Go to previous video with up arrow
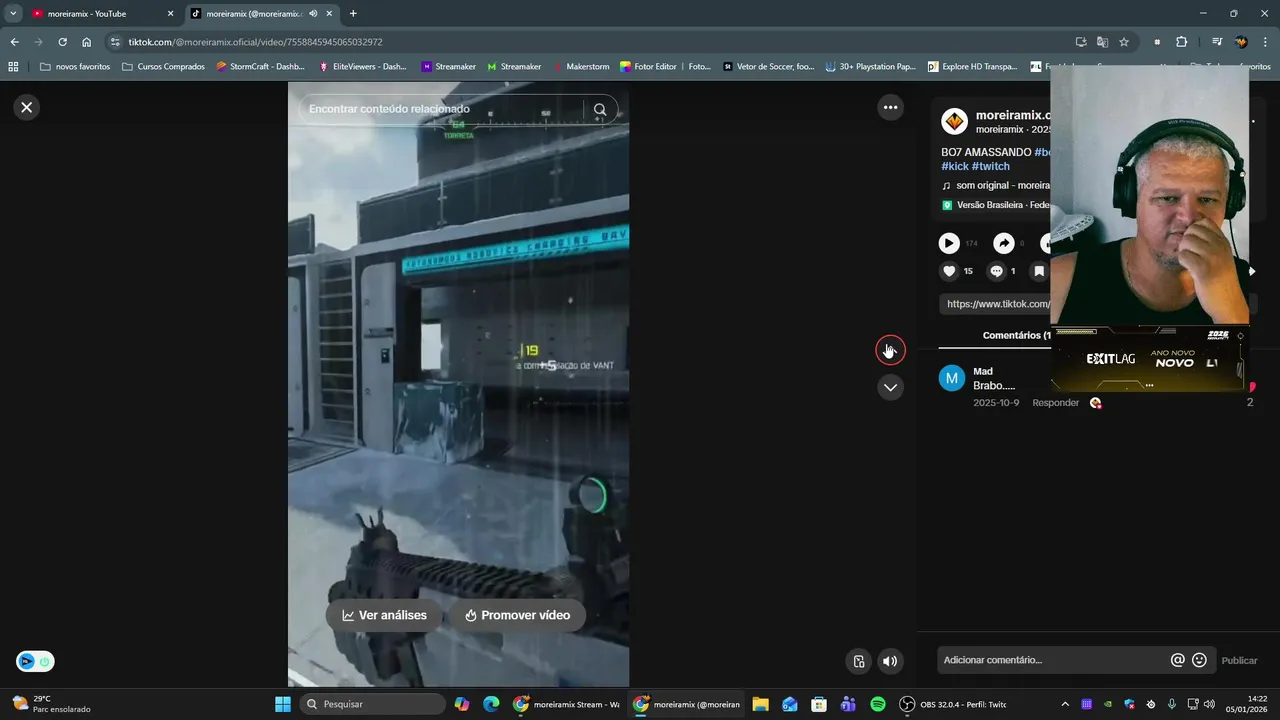This screenshot has height=720, width=1280. coord(890,349)
